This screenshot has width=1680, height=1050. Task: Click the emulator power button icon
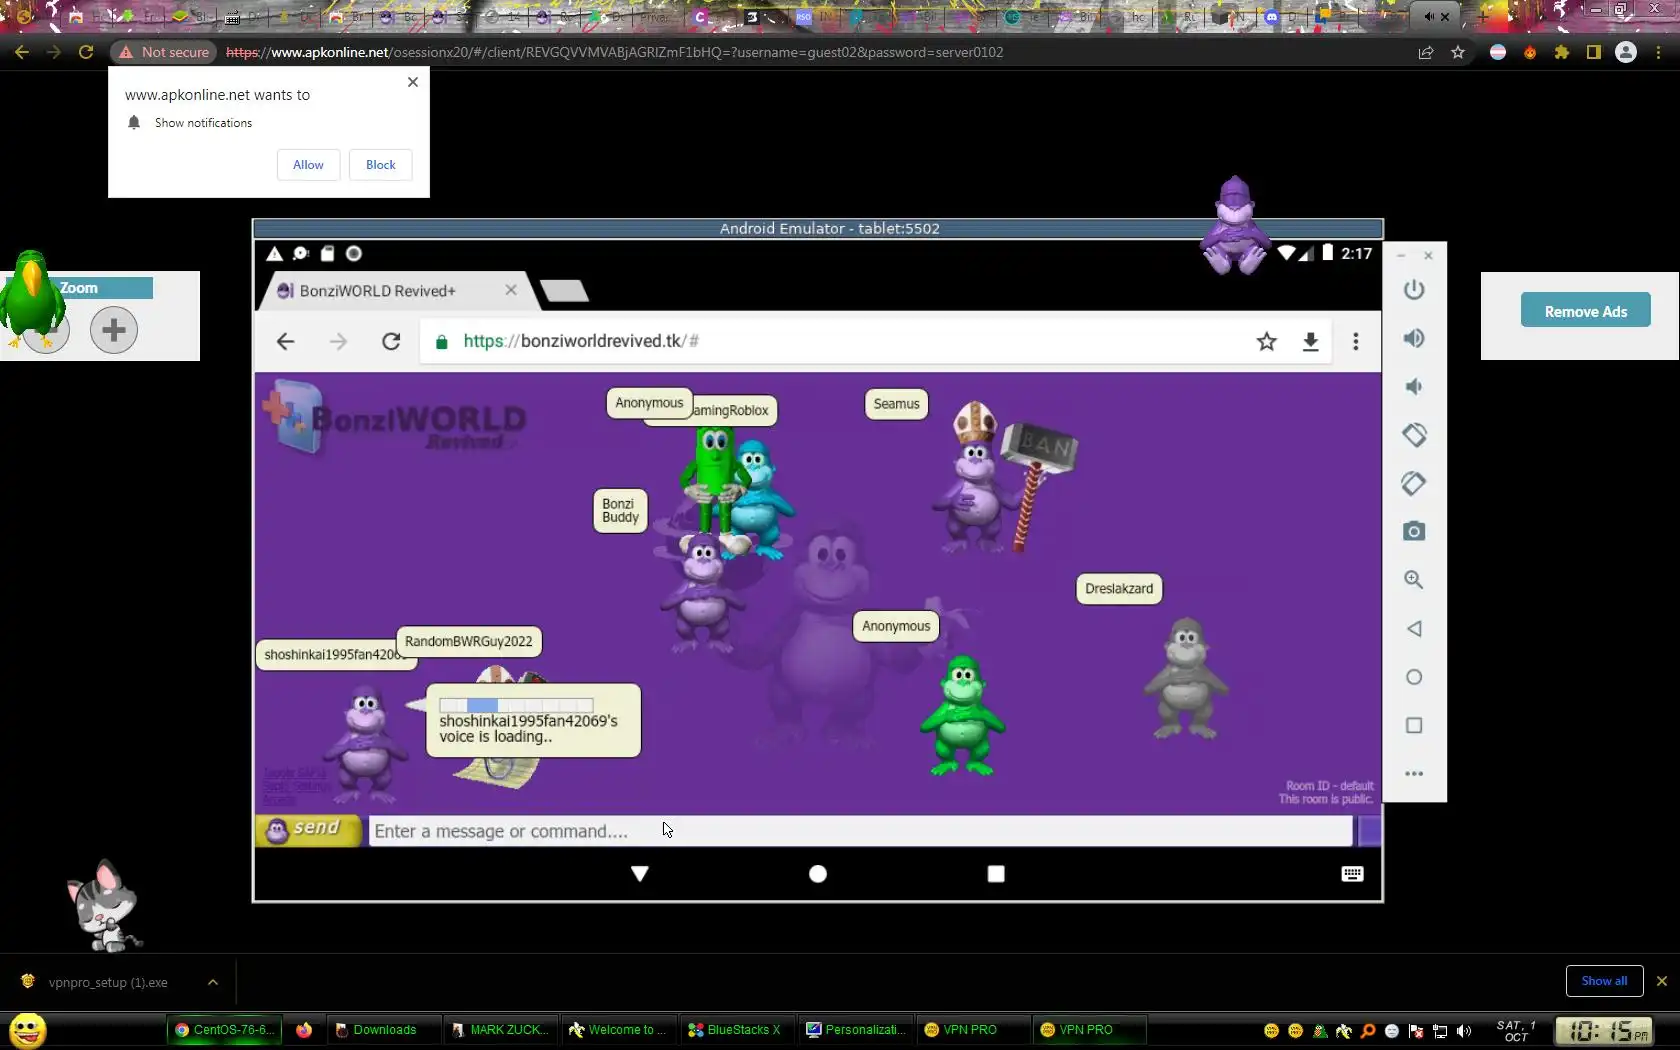(x=1413, y=290)
